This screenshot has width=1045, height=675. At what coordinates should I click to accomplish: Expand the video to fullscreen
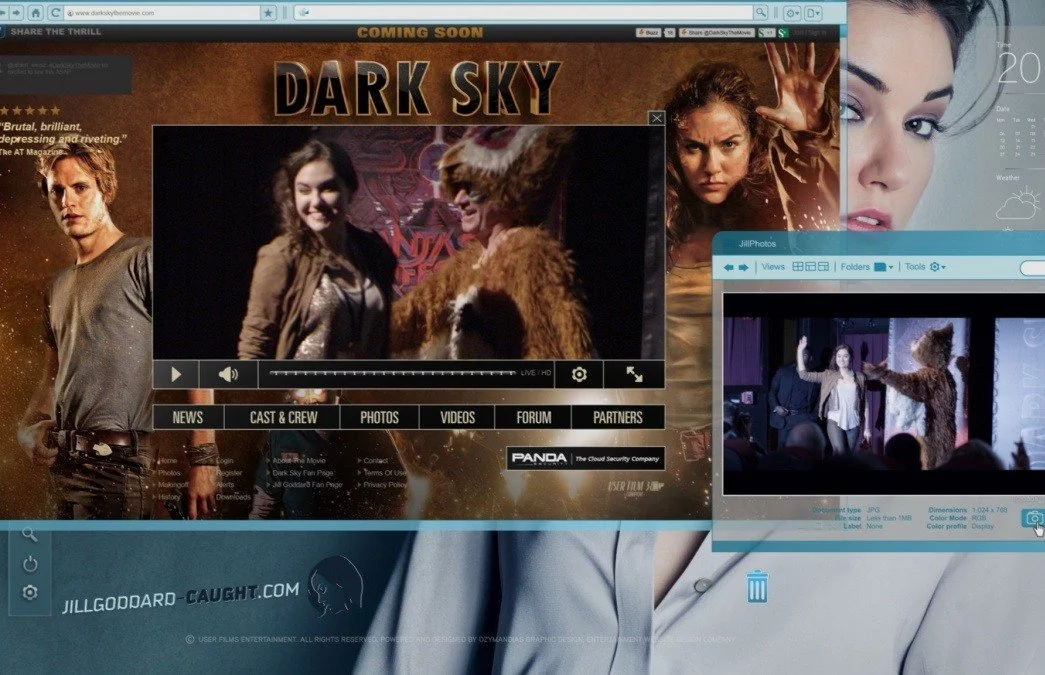point(634,374)
